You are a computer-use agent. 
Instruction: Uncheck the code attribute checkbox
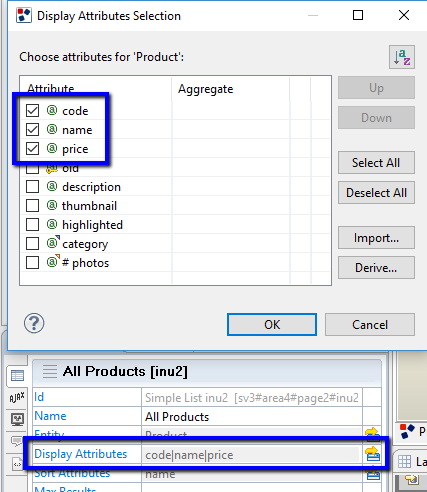[32, 110]
